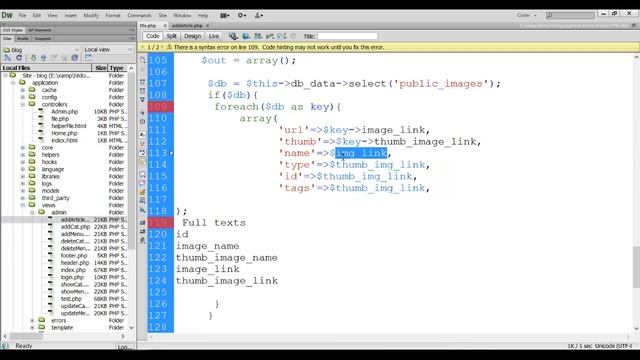Expand the helpers folder
Viewport: 640px width, 360px height.
pos(23,155)
